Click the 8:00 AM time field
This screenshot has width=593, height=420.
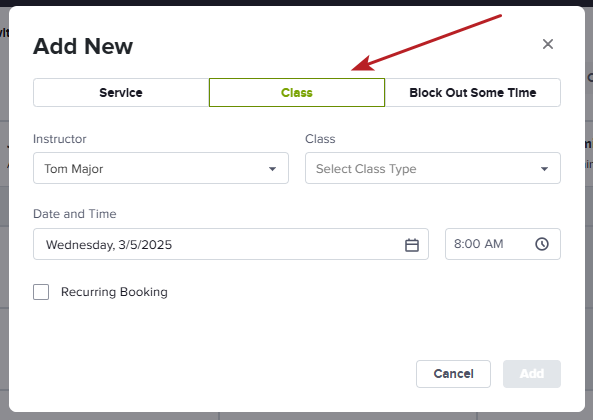coord(503,244)
